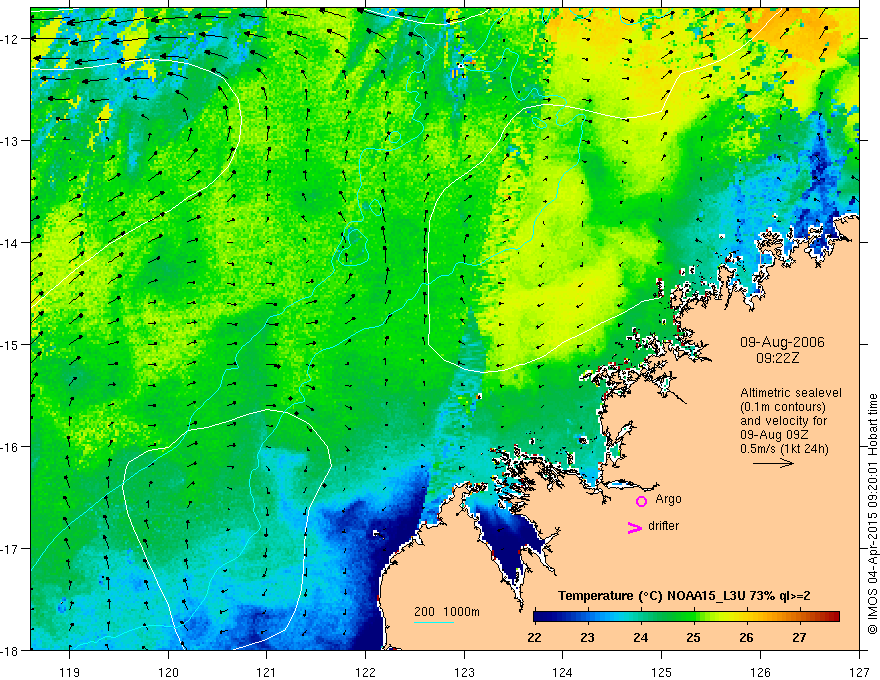Click the 'Altimetric sealevel' text
Screen dimensions: 880x680
pos(790,393)
